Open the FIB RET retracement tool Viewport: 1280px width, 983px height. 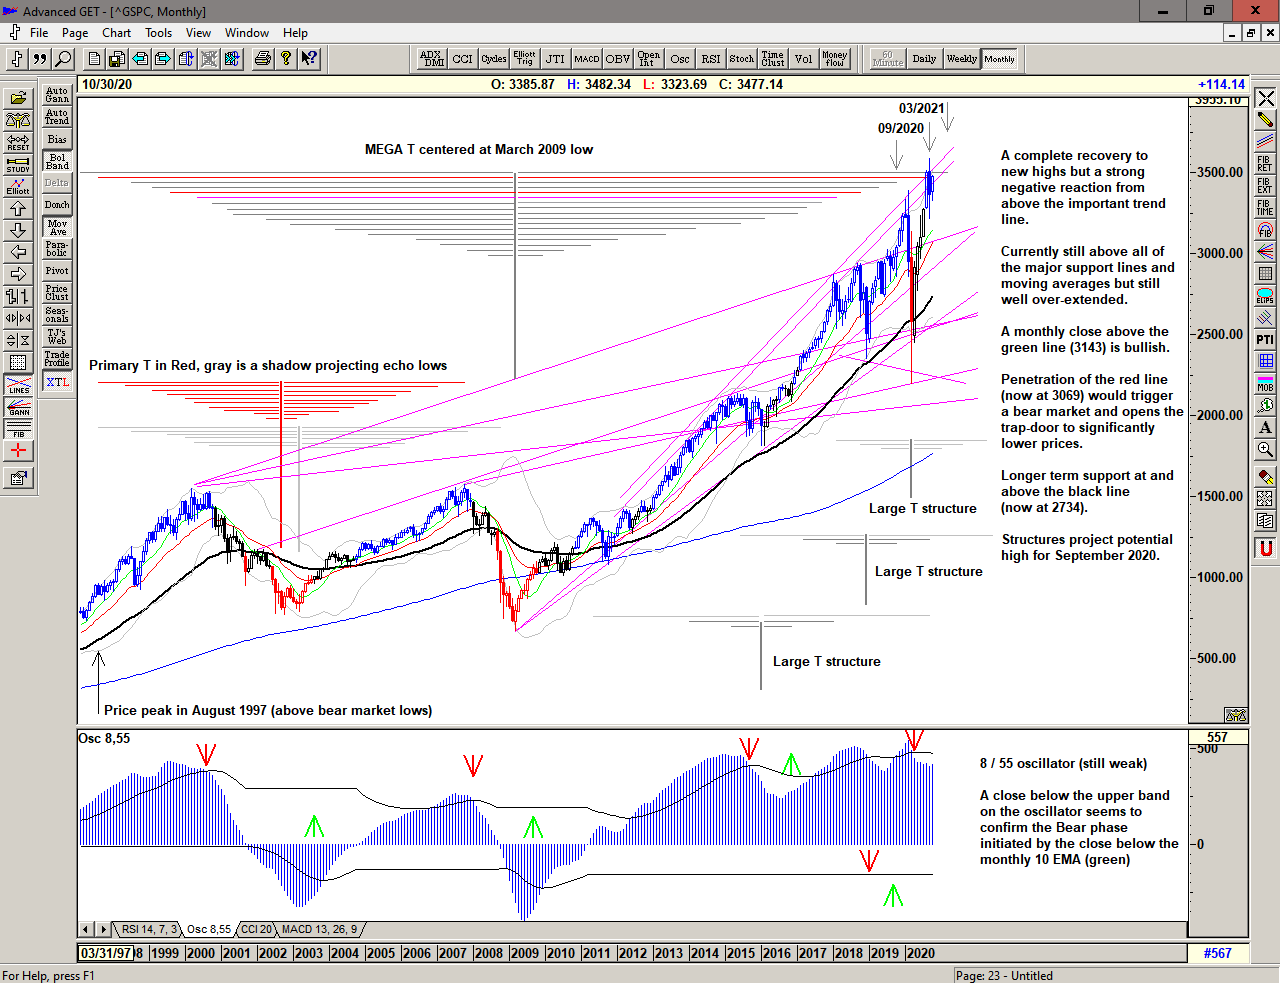coord(1265,164)
